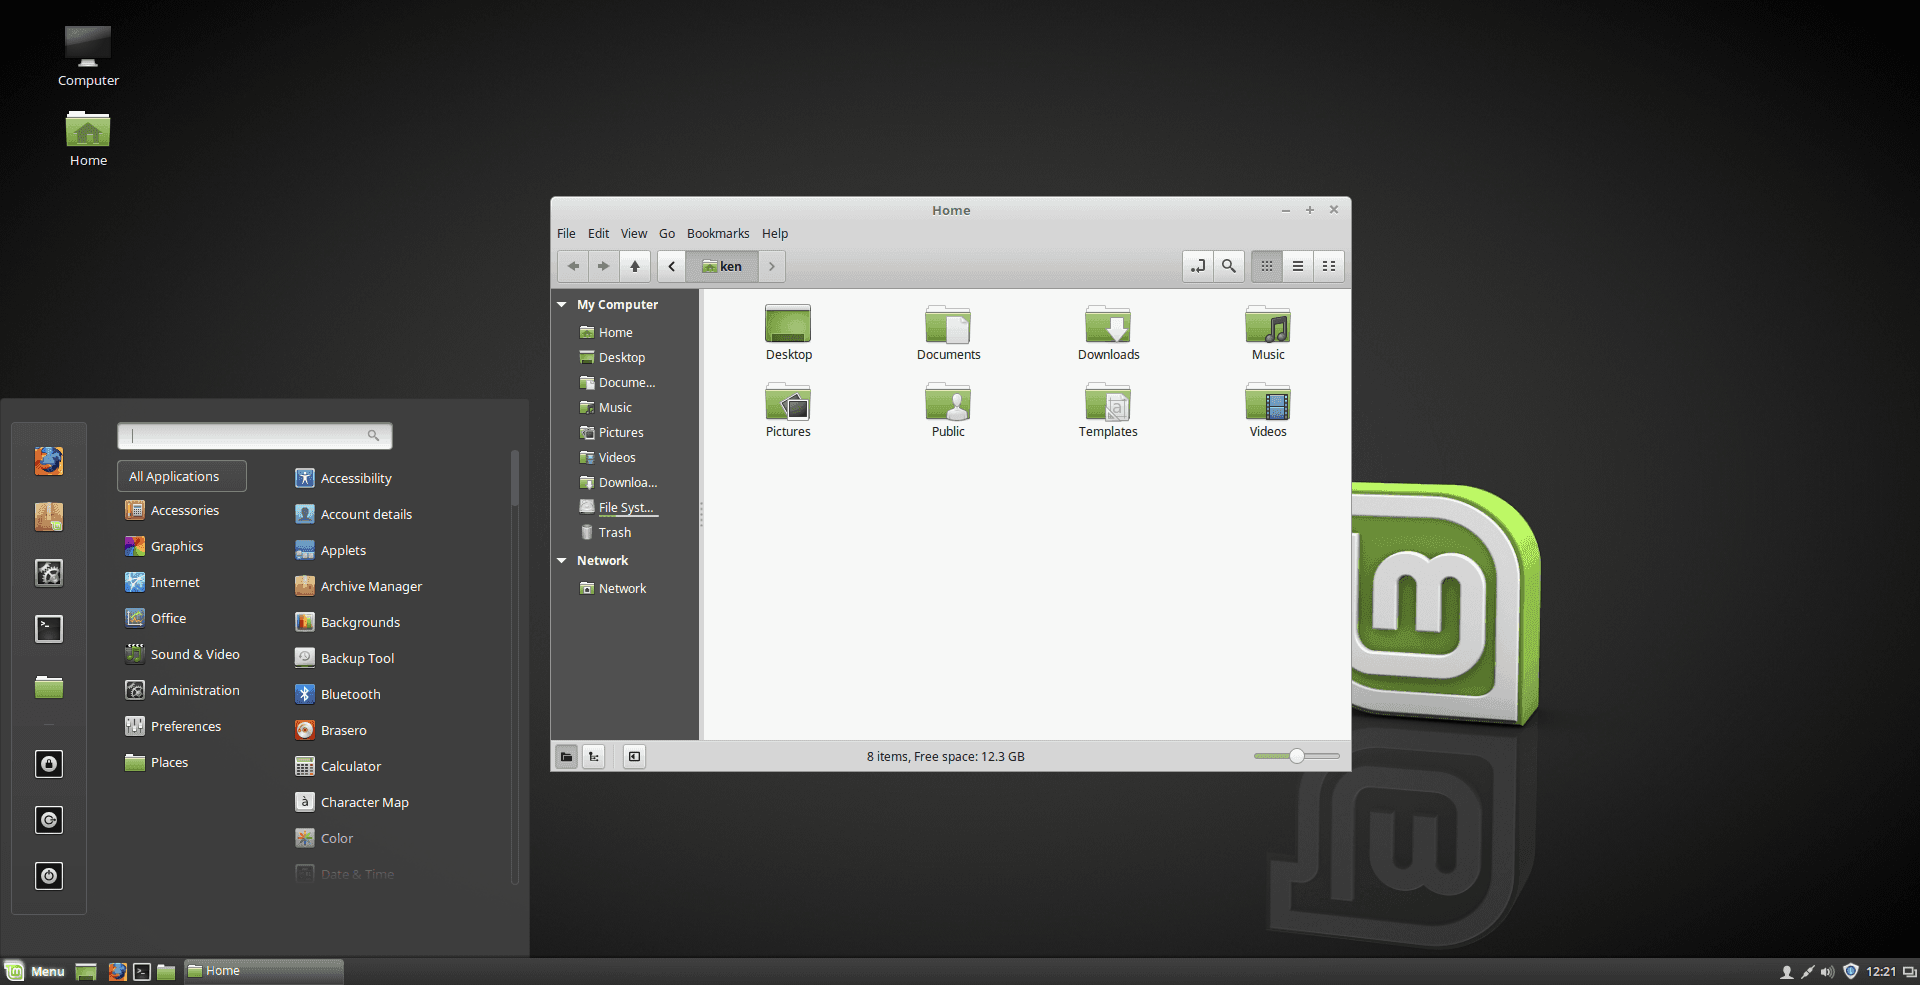Launch Firefox from menu favorites
1920x985 pixels.
point(49,460)
